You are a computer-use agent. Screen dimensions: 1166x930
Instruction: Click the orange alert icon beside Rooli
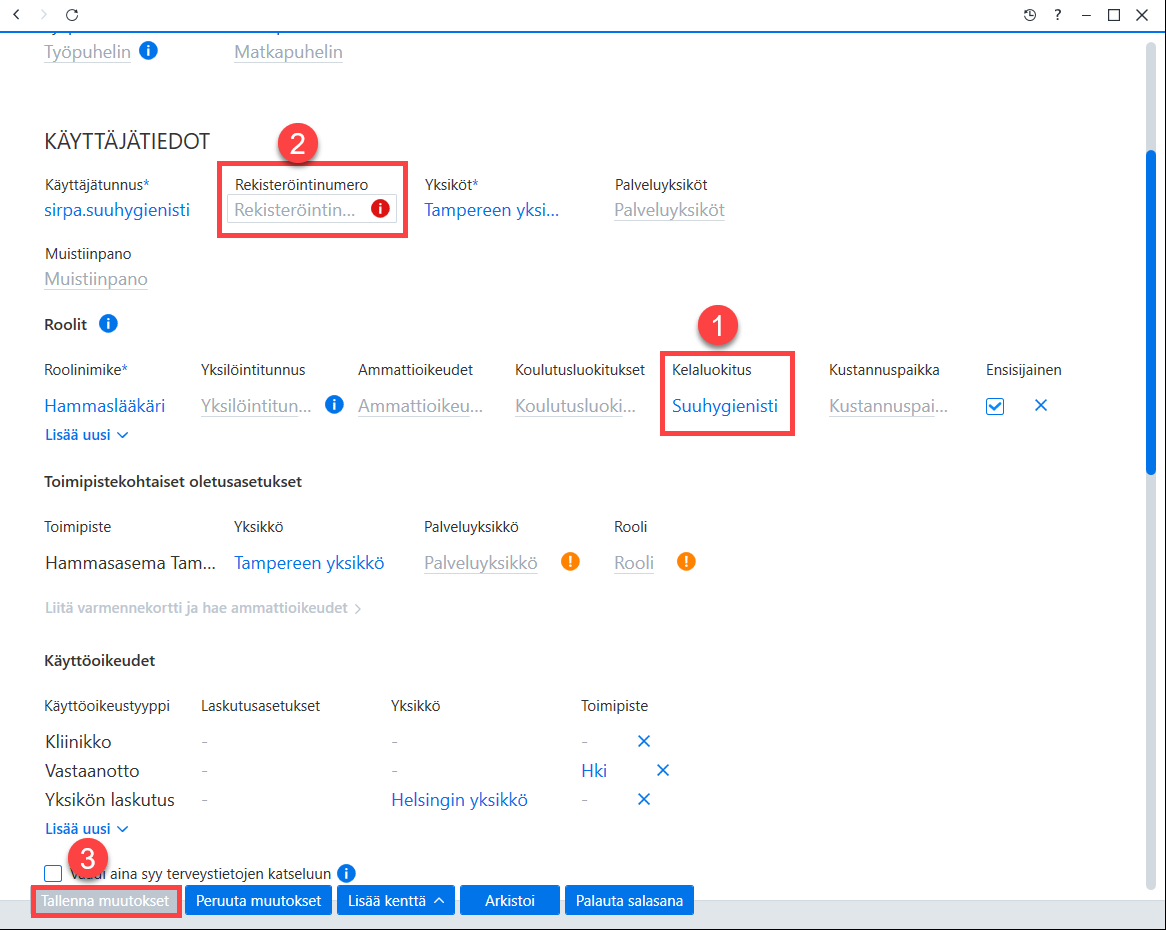tap(686, 561)
